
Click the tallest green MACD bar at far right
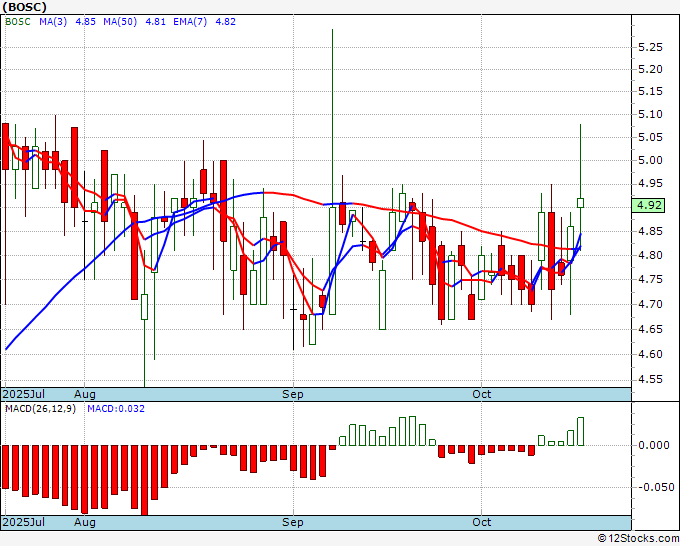coord(580,432)
